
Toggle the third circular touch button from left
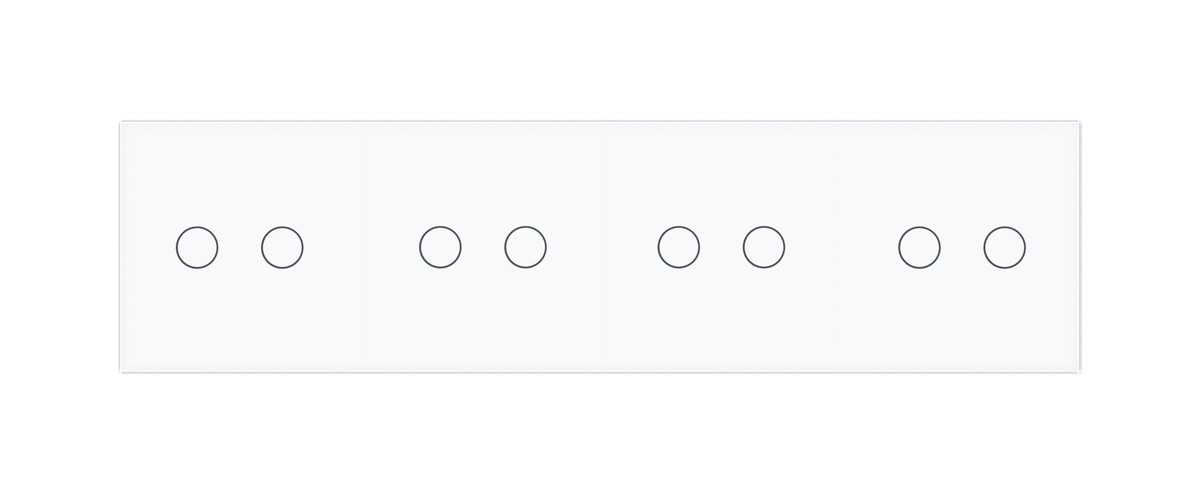440,247
